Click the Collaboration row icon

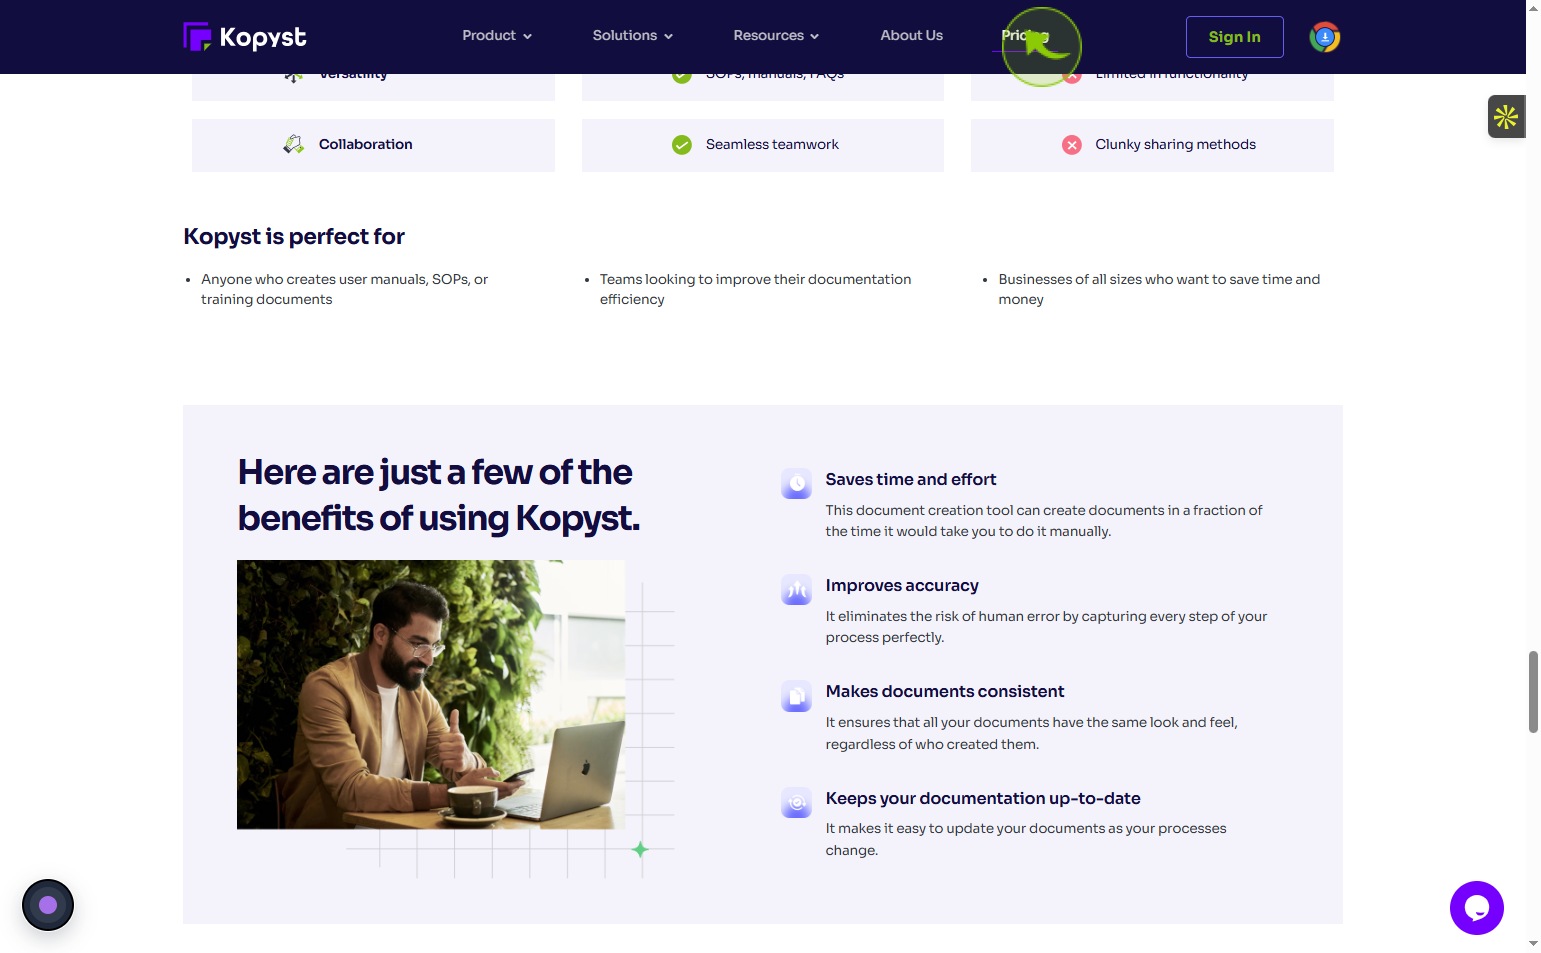click(x=293, y=145)
